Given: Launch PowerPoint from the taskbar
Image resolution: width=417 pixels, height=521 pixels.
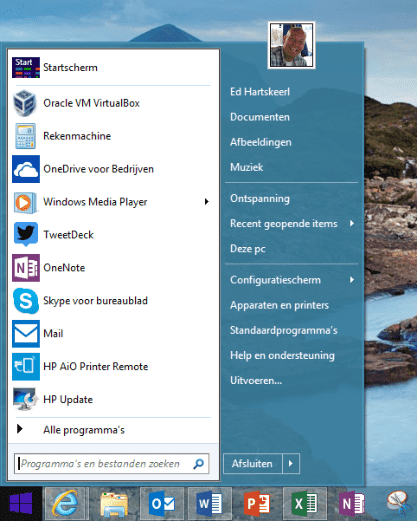Looking at the screenshot, I should click(x=257, y=503).
